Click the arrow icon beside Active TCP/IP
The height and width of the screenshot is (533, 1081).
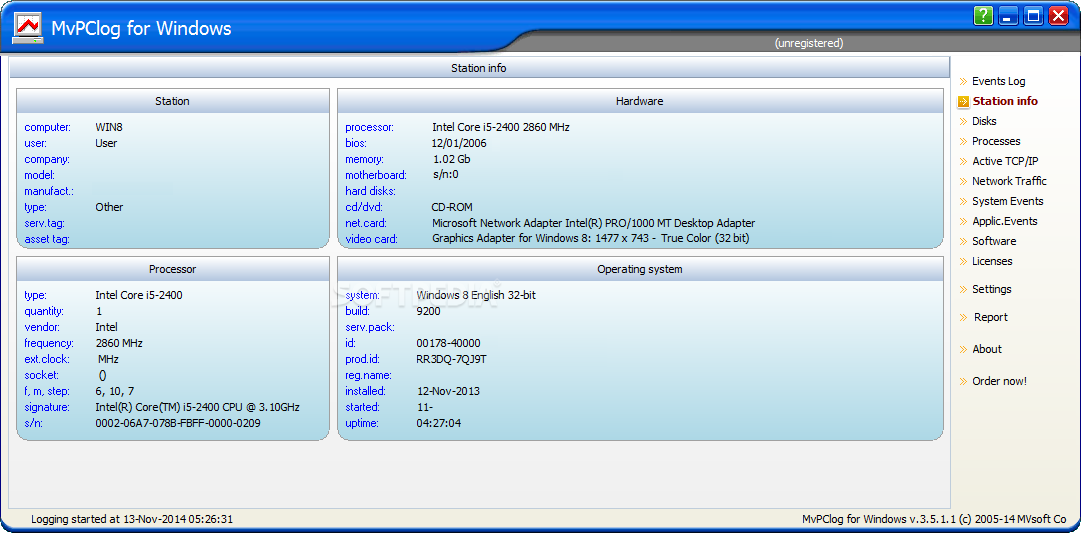click(963, 161)
